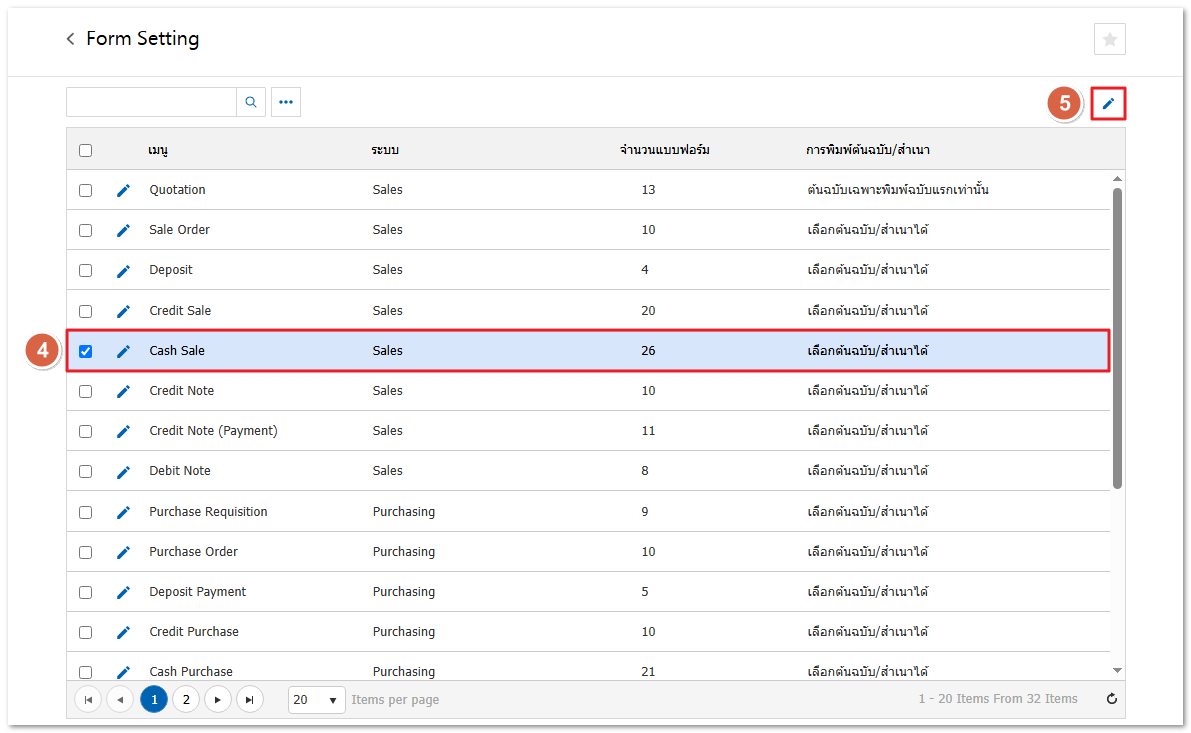Screen dimensions: 1191x733
Task: Go to page 2
Action: [x=186, y=699]
